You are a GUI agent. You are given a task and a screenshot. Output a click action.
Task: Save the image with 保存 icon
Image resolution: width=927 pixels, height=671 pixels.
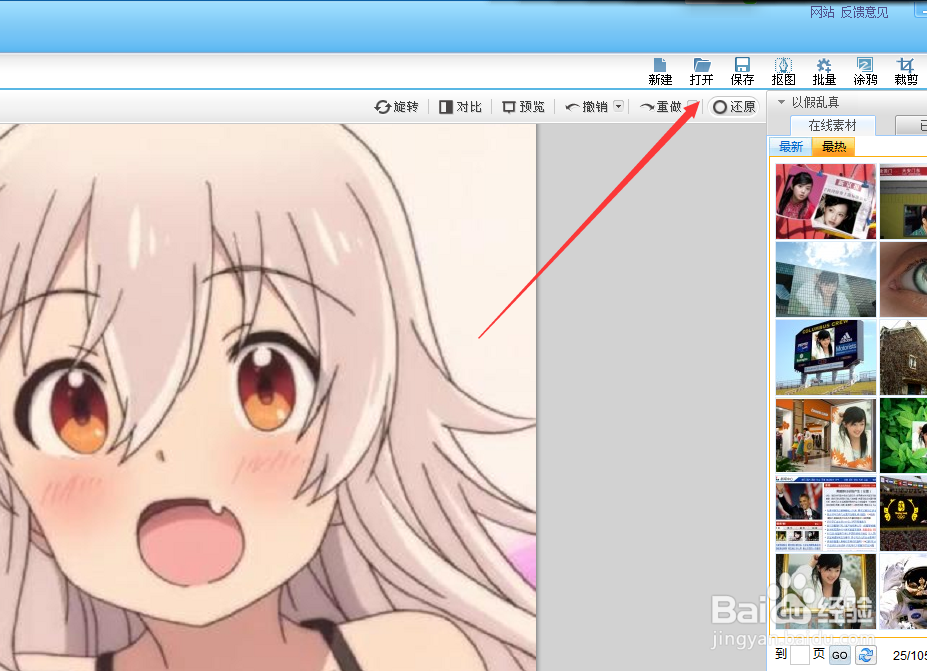pyautogui.click(x=742, y=72)
